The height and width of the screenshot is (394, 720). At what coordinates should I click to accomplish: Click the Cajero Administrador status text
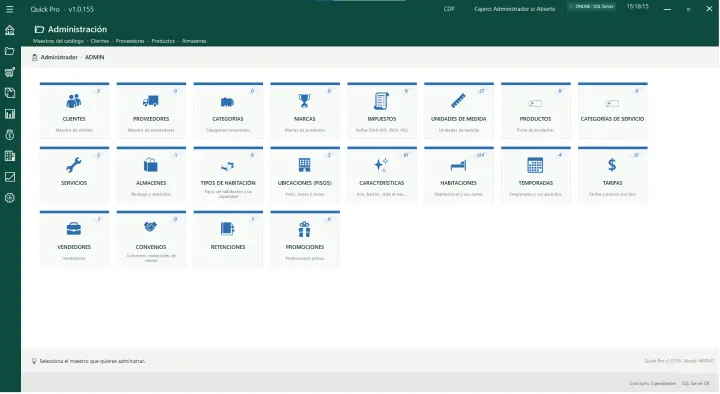pyautogui.click(x=515, y=9)
